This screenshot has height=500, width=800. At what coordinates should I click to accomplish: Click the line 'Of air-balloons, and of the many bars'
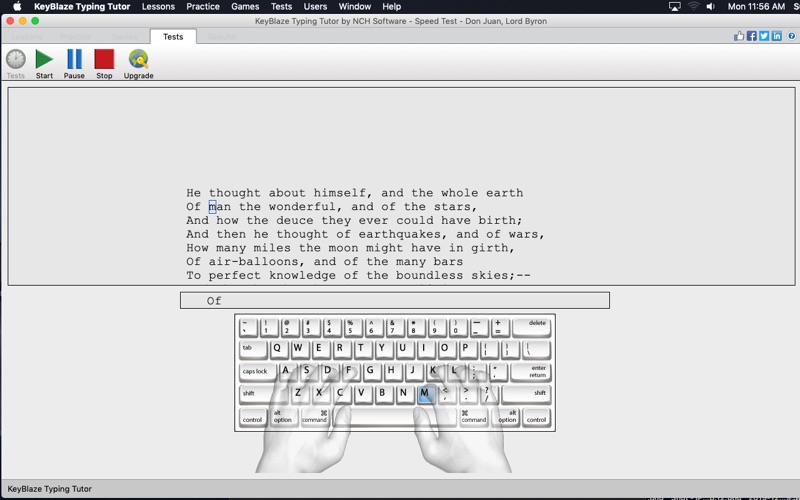coord(324,262)
